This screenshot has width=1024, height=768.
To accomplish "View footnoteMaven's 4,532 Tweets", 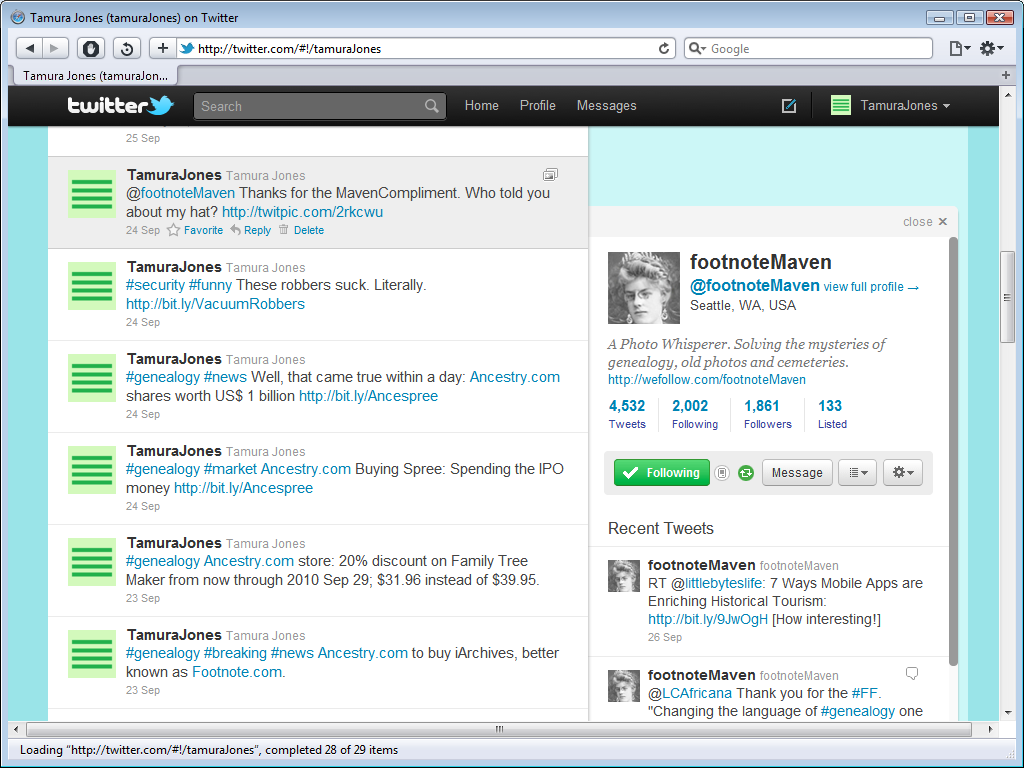I will (627, 415).
